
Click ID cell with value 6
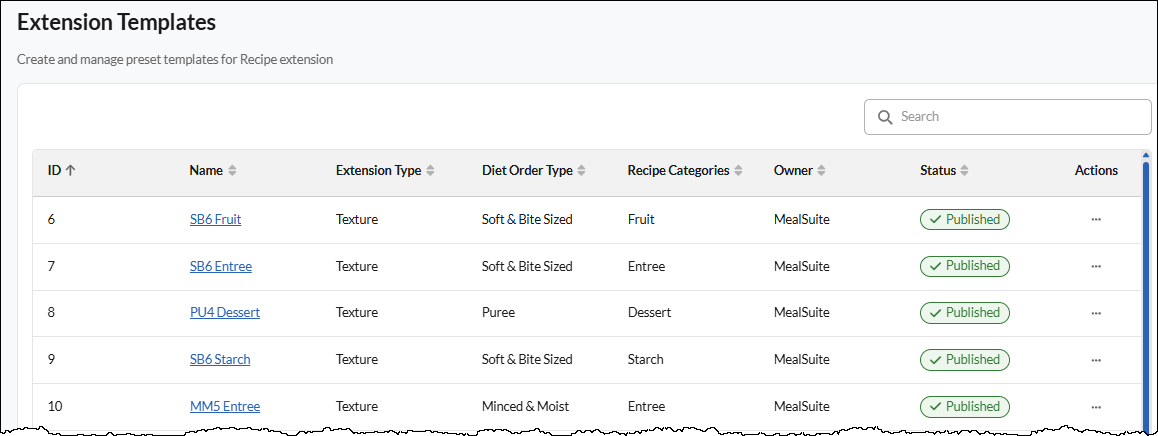click(x=51, y=219)
